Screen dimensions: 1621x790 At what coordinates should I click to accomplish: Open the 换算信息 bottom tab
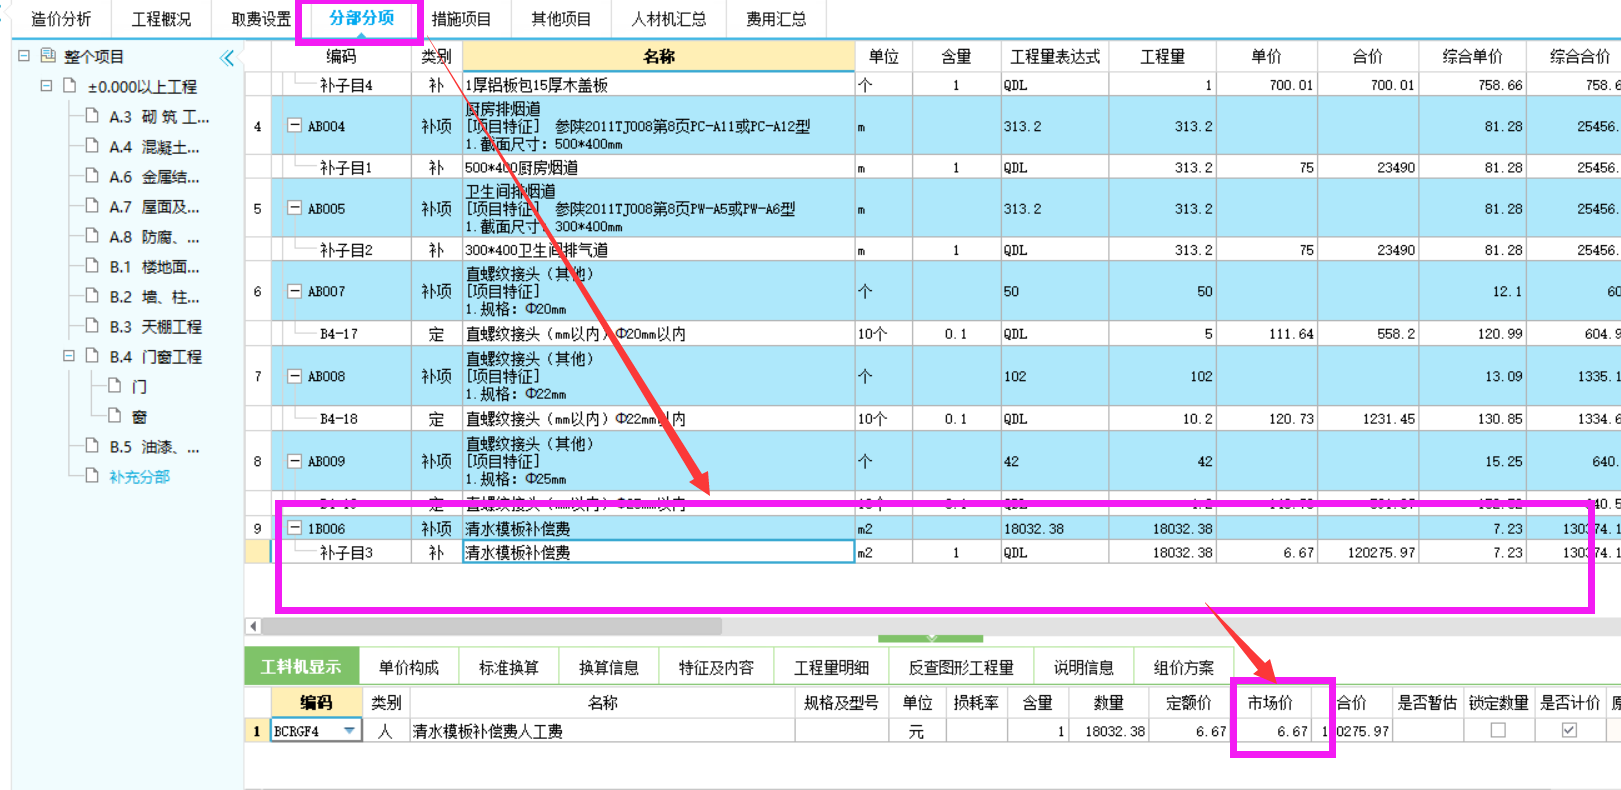click(x=608, y=667)
